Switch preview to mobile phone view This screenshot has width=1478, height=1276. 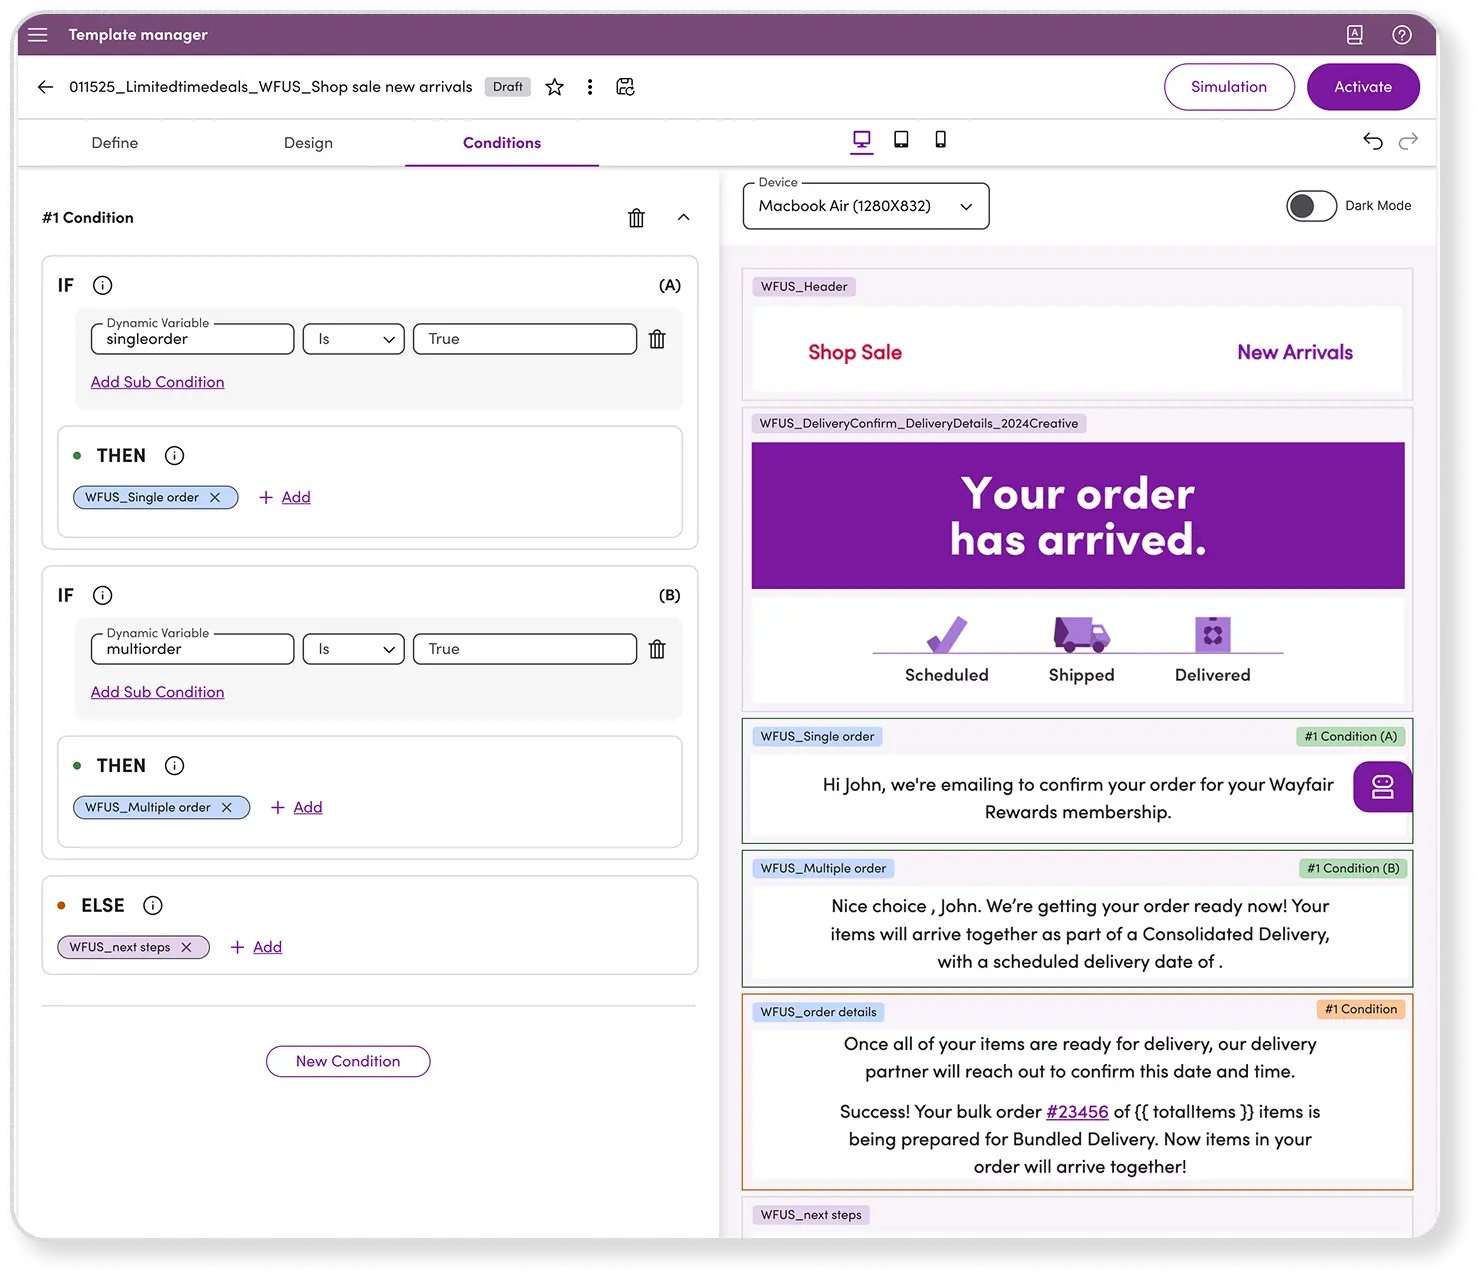tap(940, 140)
